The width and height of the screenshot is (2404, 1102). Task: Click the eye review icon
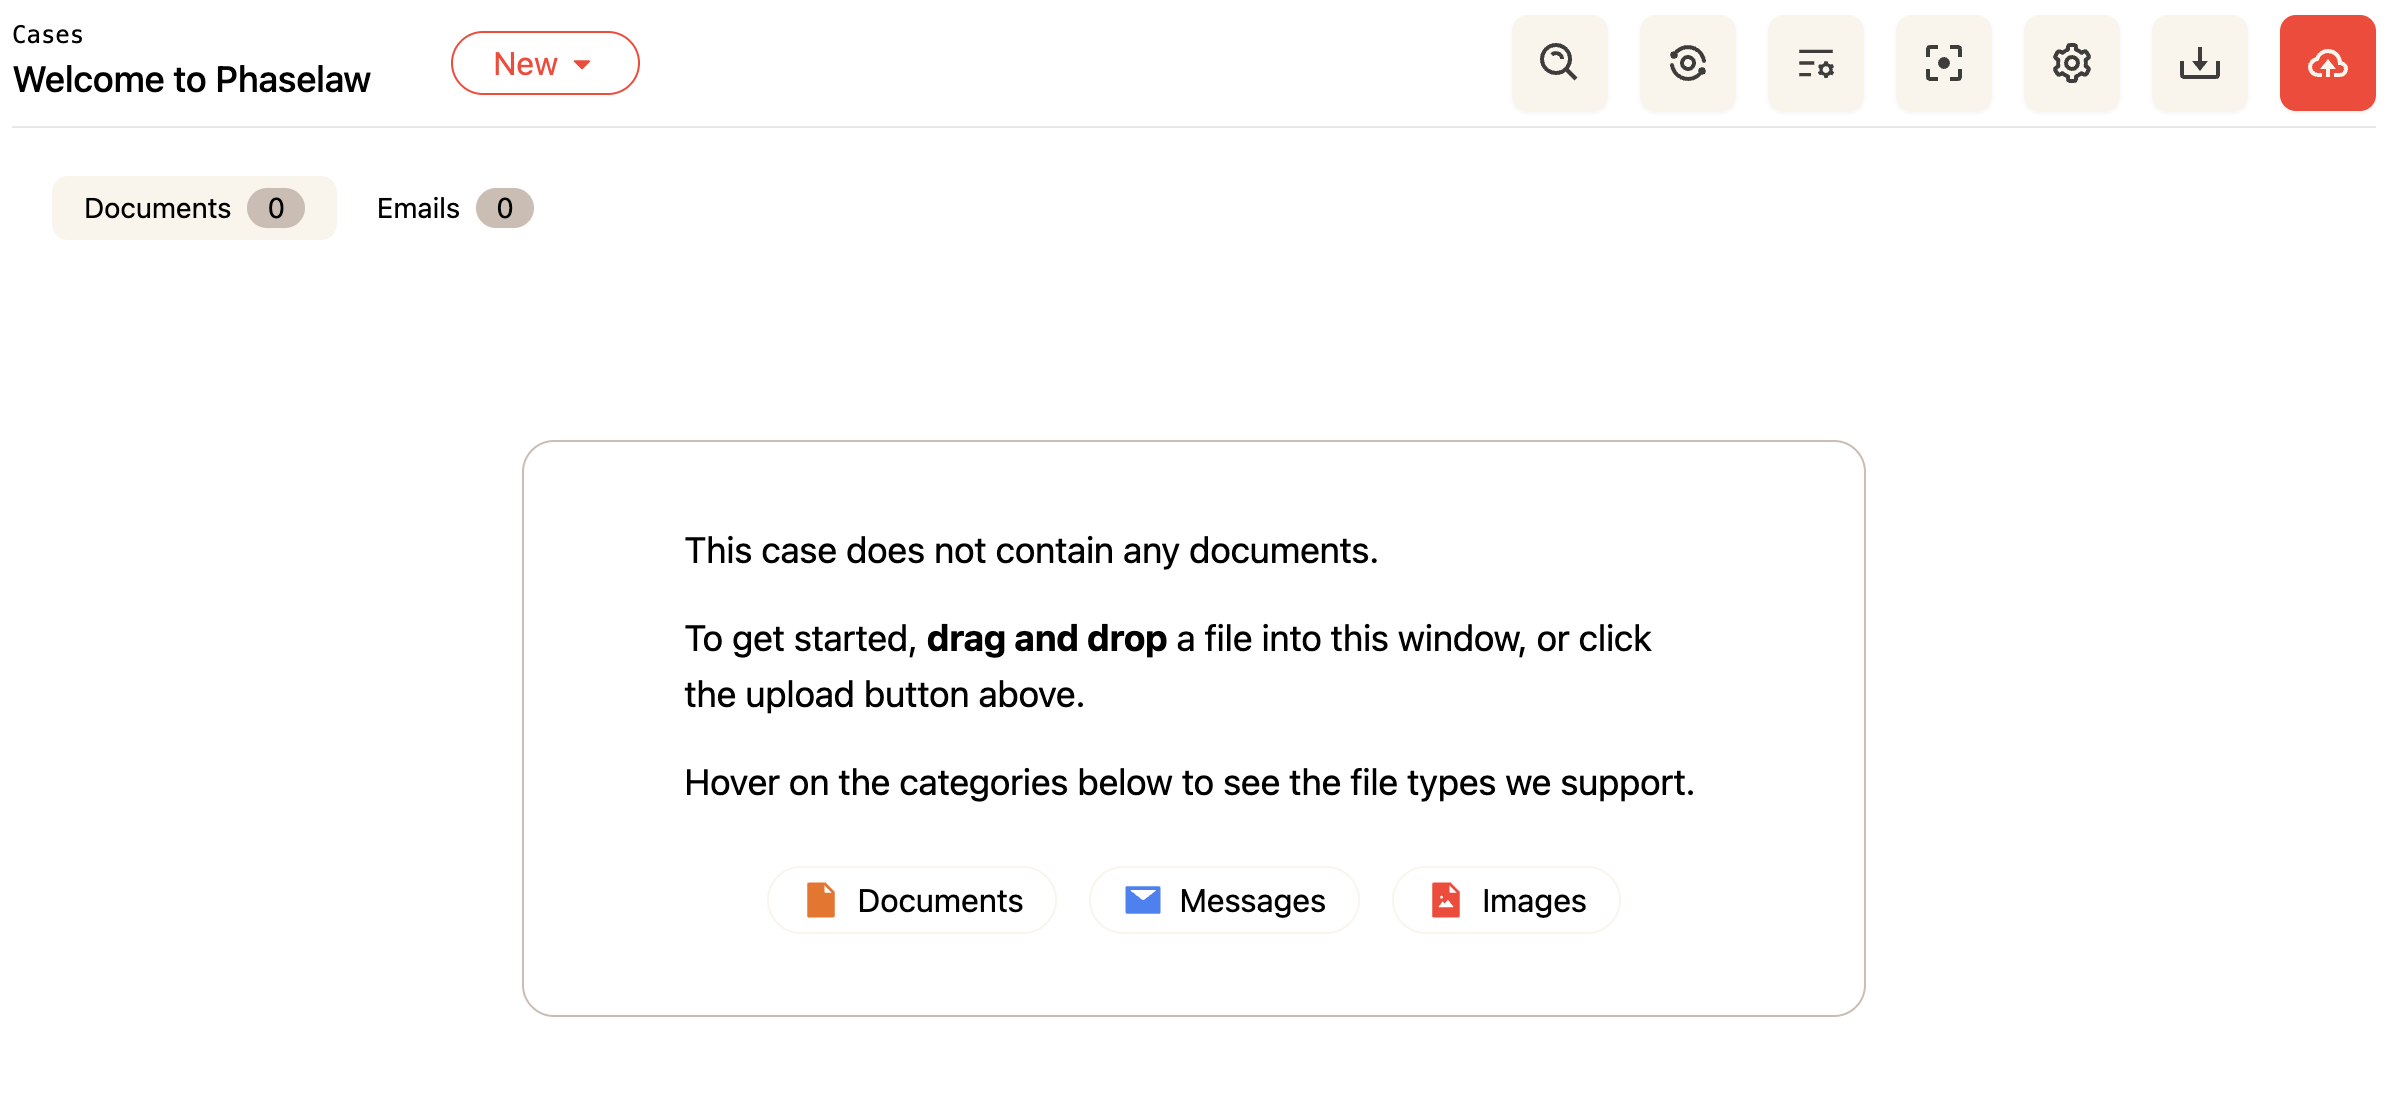[1687, 63]
